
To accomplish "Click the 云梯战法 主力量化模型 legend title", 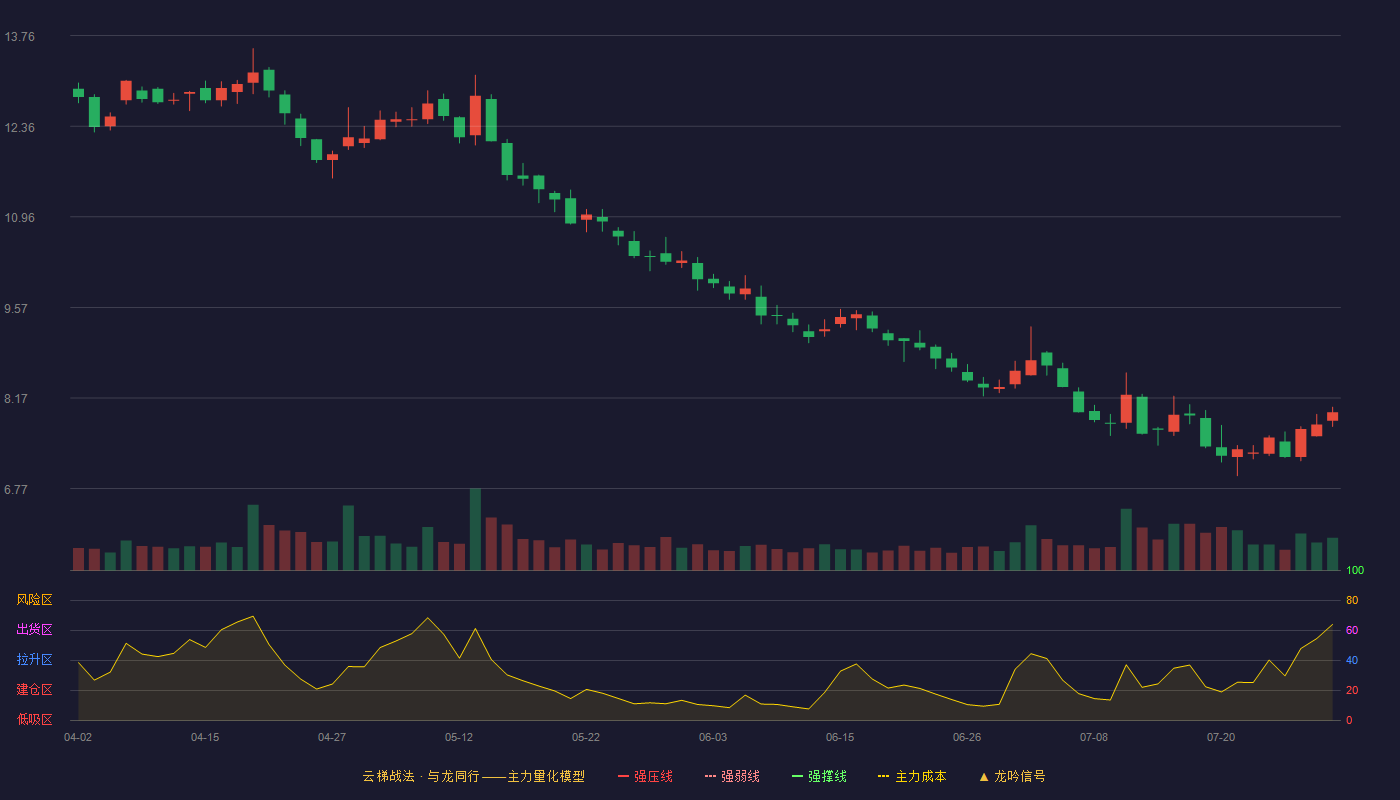I will [473, 776].
